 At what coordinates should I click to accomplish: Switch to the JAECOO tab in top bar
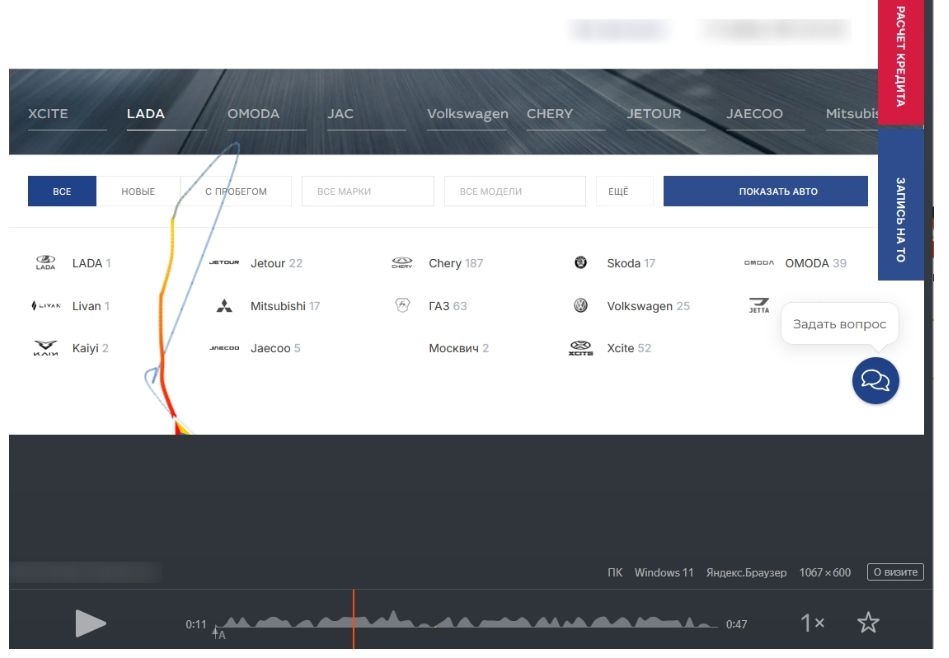pos(755,114)
